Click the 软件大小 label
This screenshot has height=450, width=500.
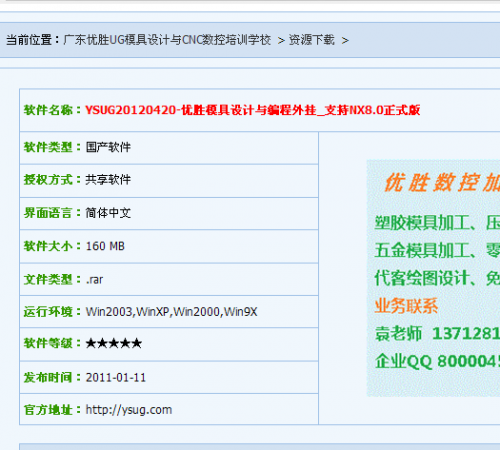pos(52,246)
